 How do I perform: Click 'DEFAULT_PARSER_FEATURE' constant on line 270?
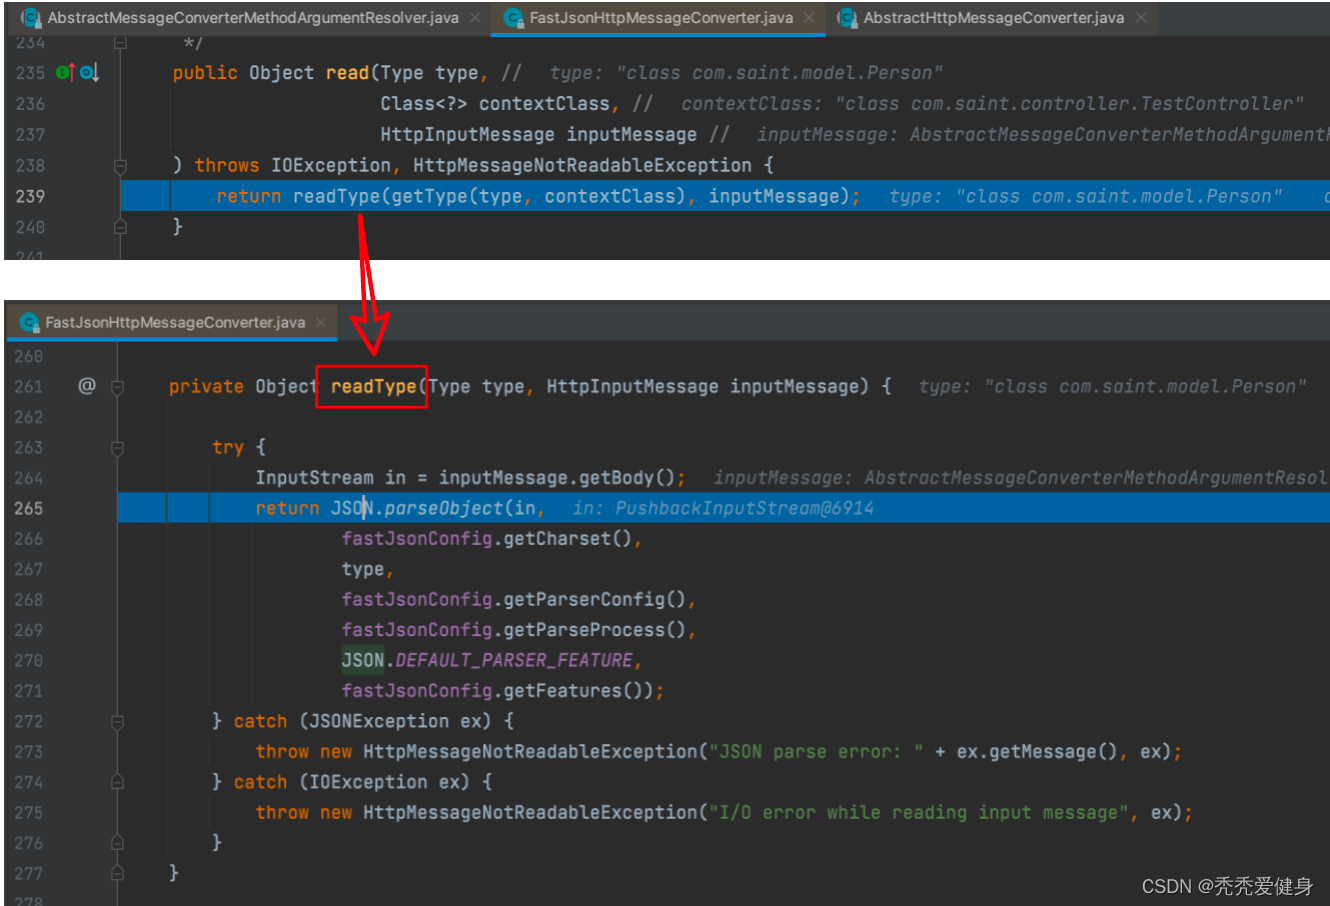pyautogui.click(x=513, y=660)
